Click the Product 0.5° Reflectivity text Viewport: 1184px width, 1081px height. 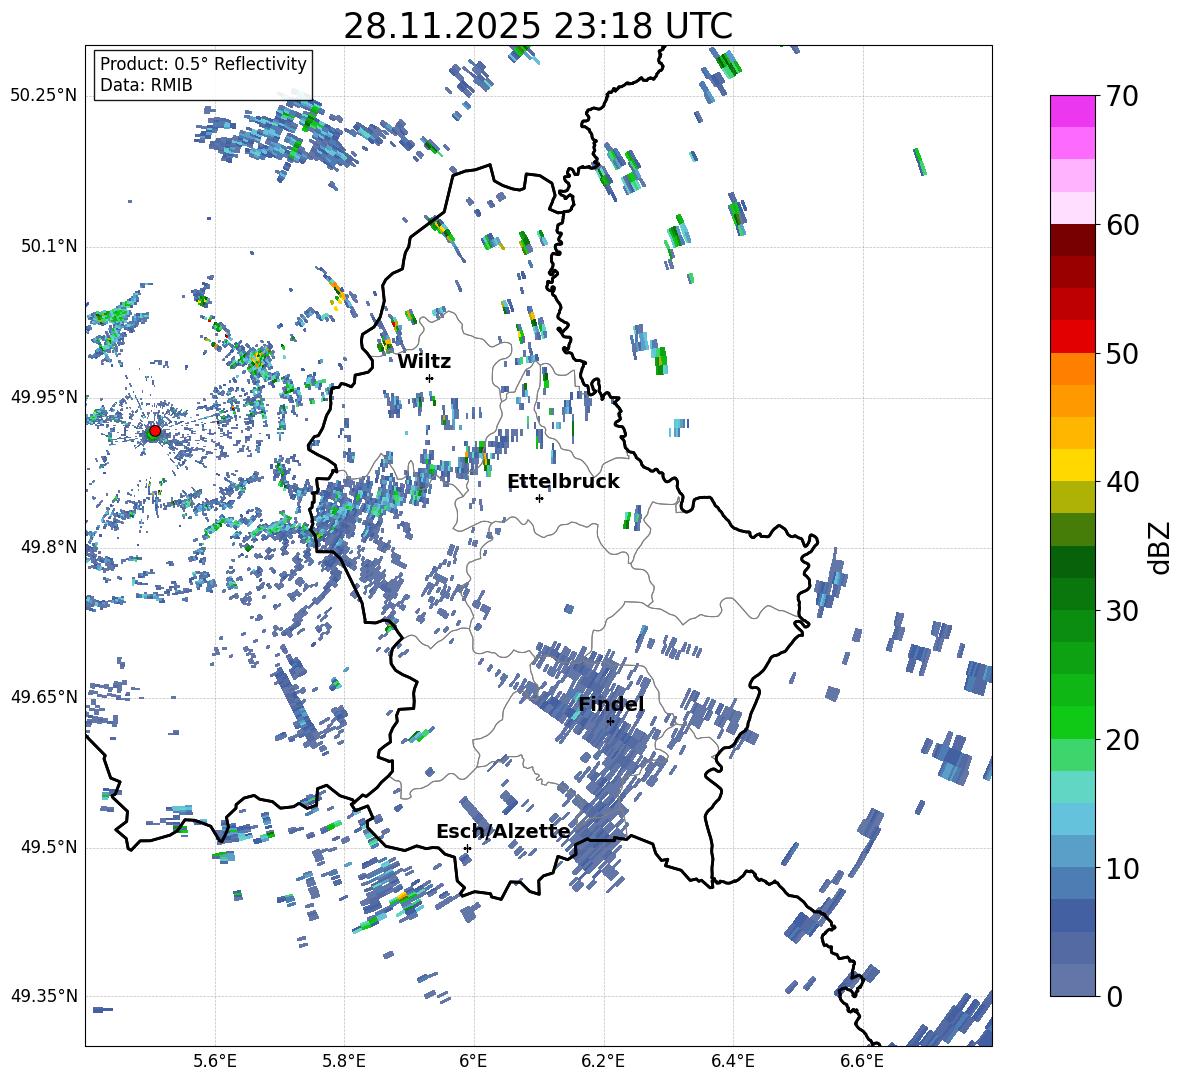pos(203,64)
